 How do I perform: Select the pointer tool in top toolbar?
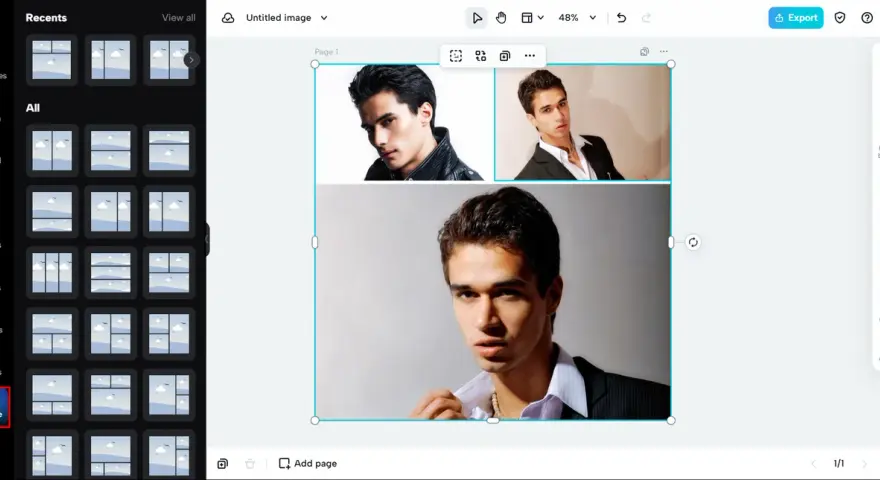tap(476, 18)
